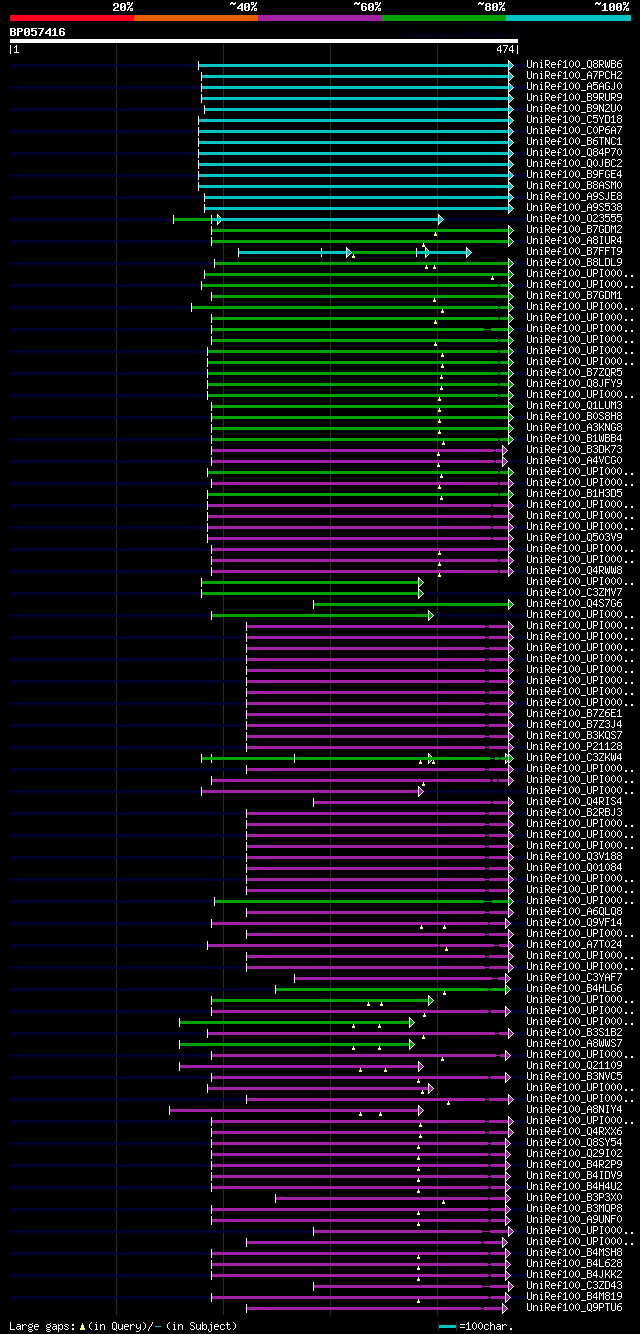Select the UniRef100_Q21109 label
Screen dimensions: 640x1334
click(574, 1065)
